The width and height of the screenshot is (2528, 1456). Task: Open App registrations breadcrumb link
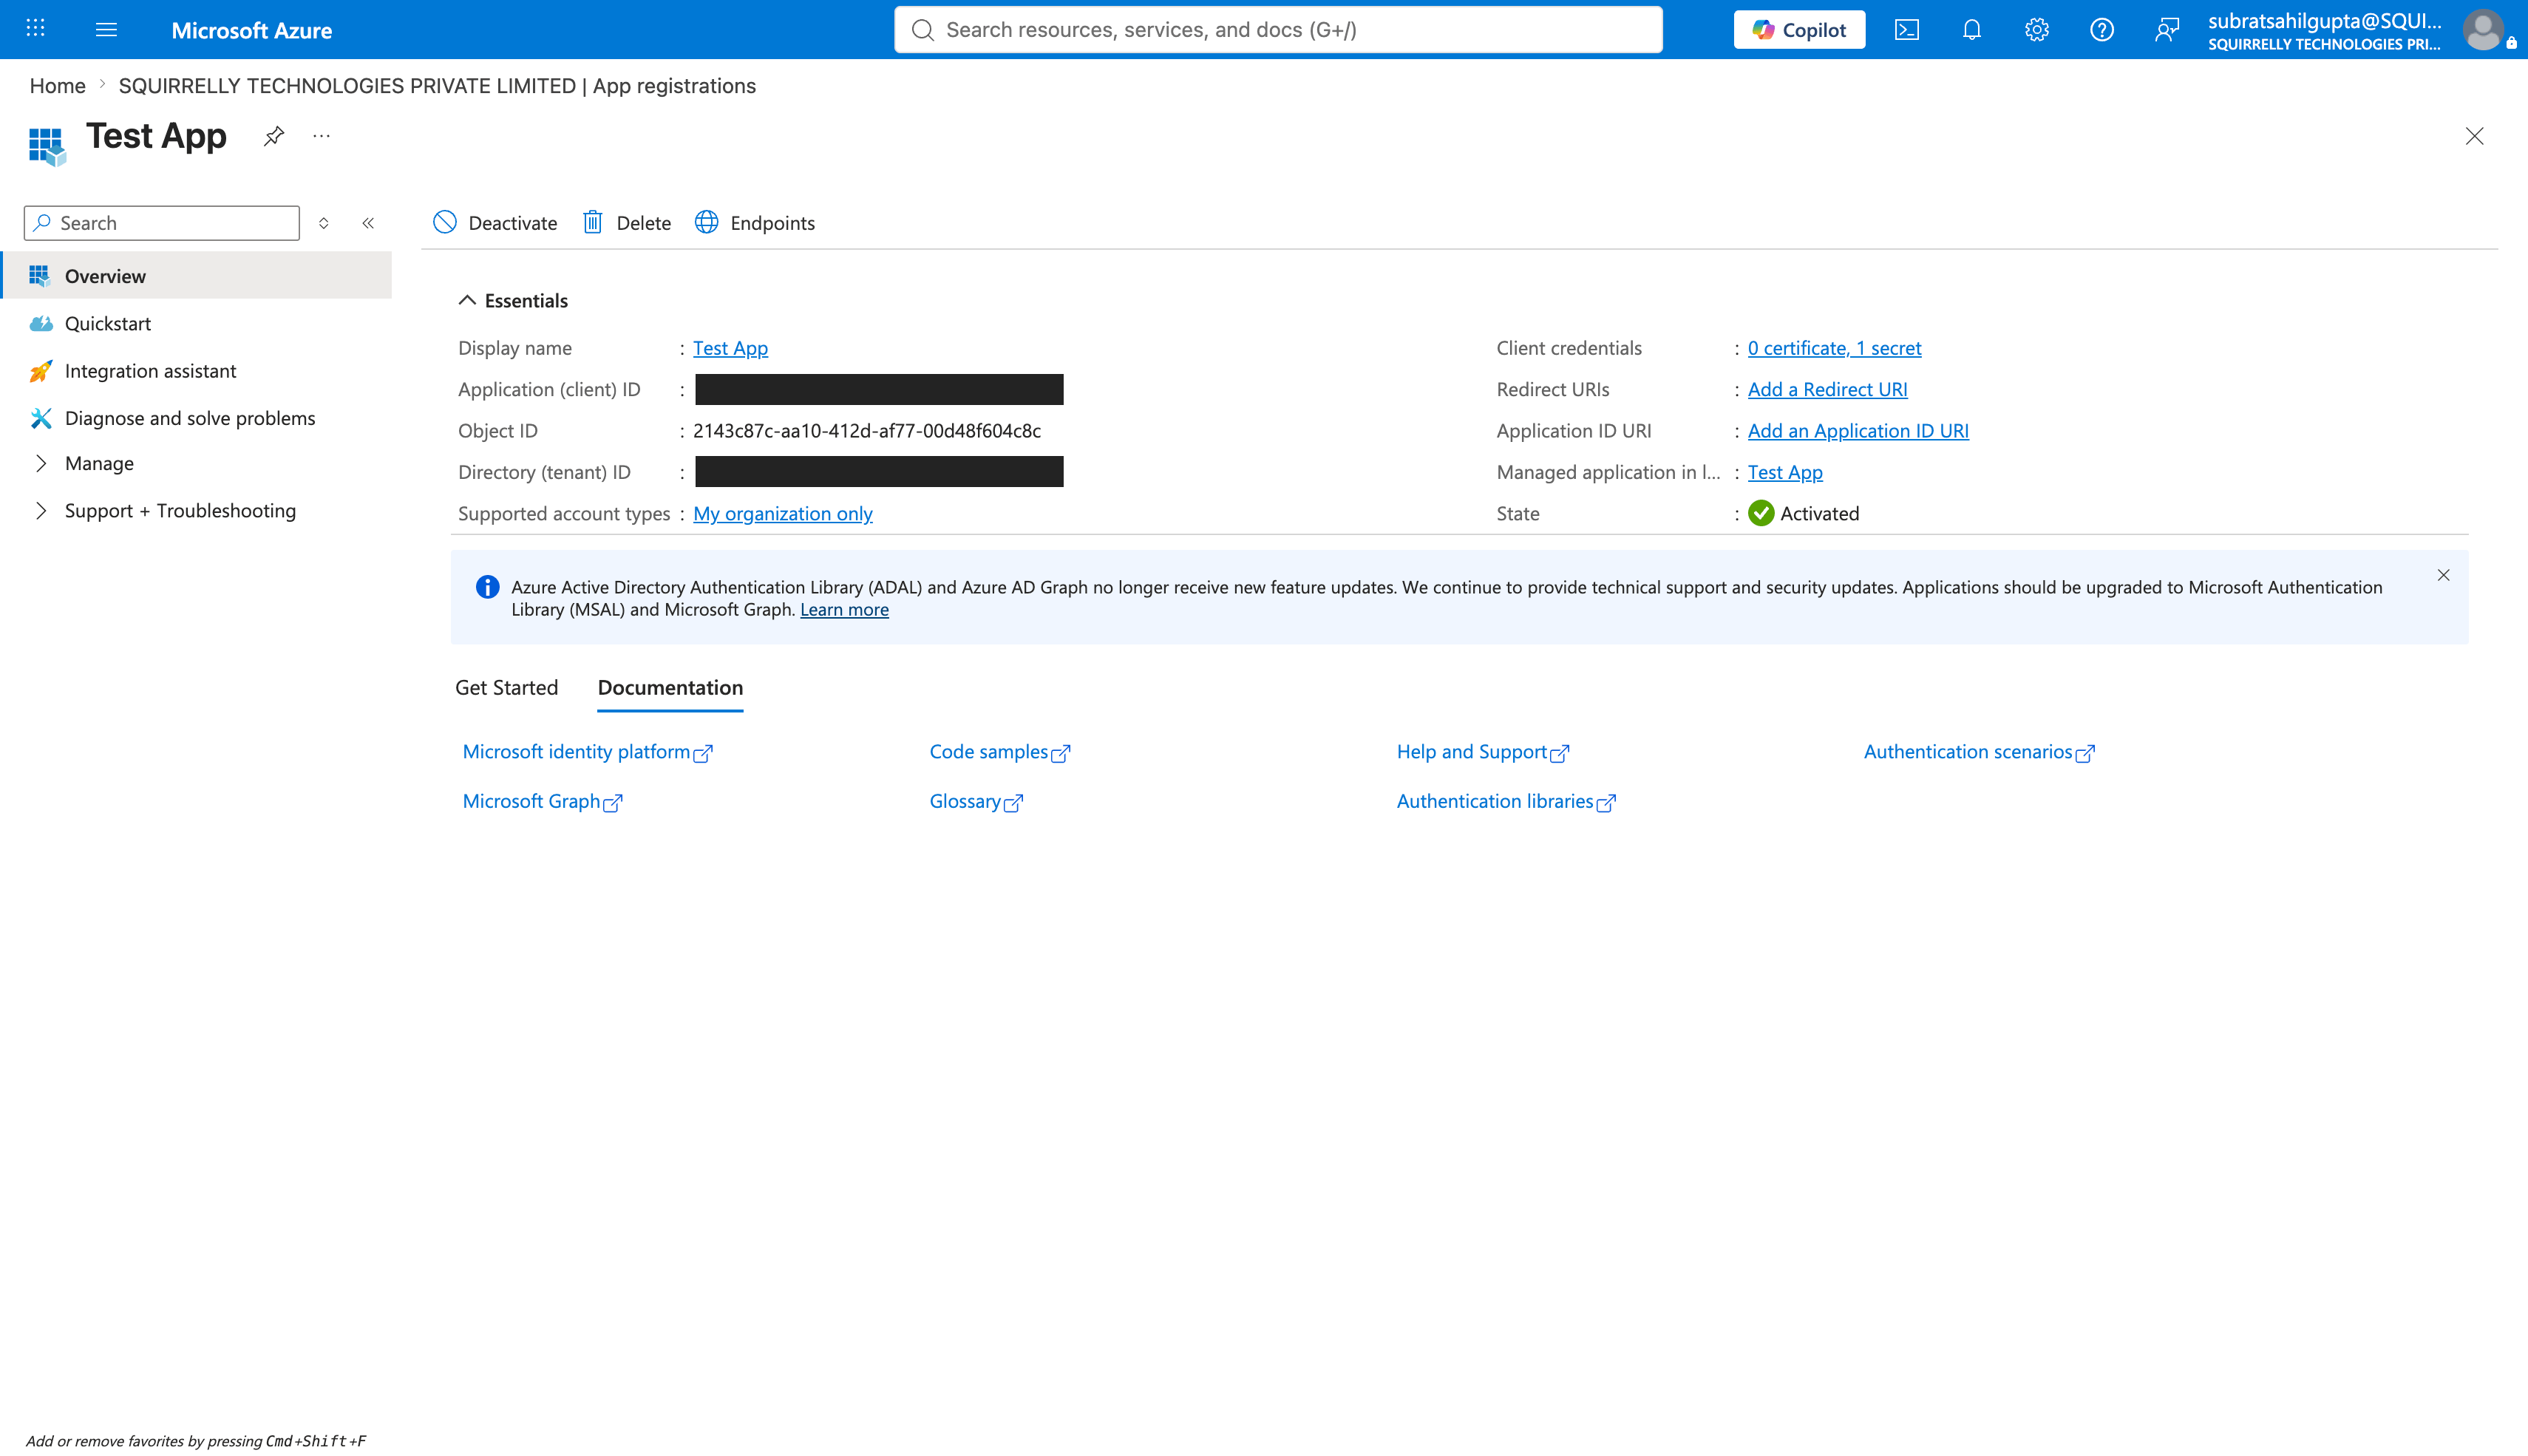point(437,86)
